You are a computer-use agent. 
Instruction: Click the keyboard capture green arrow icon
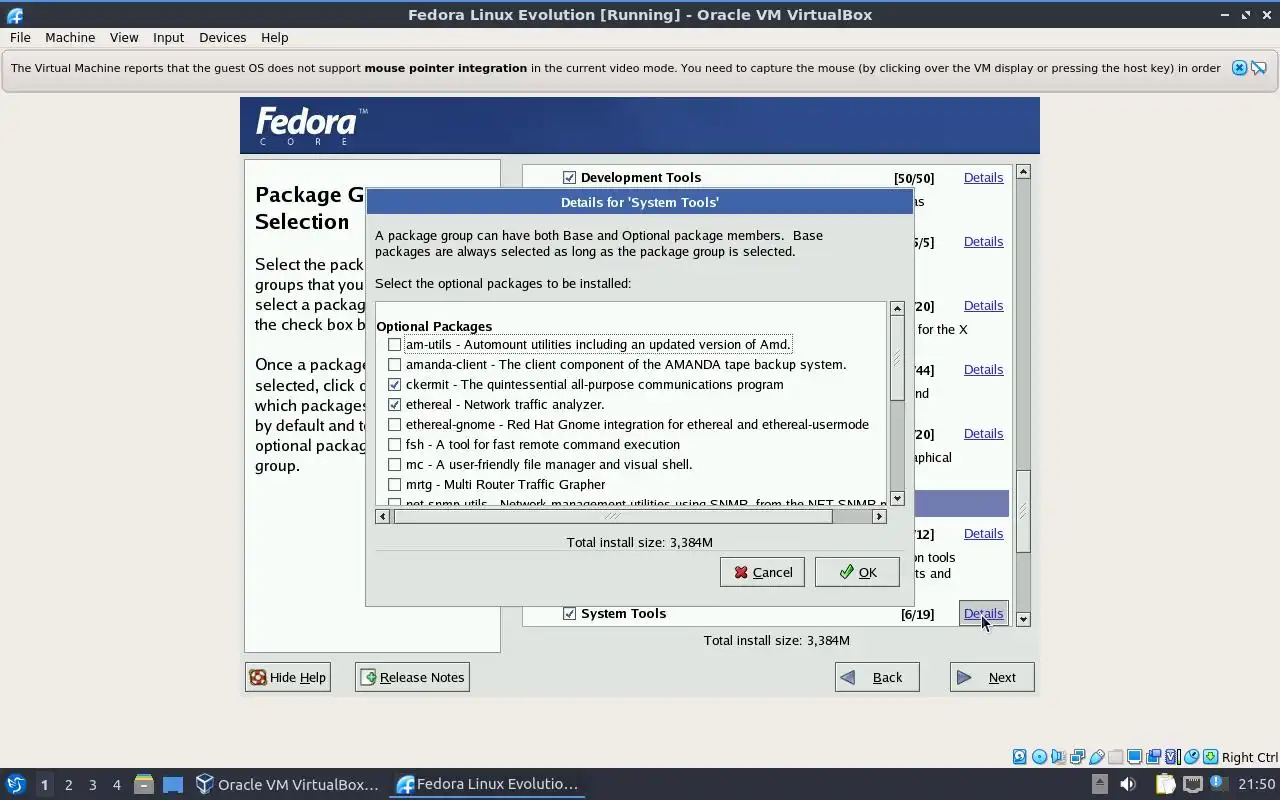(x=1210, y=757)
